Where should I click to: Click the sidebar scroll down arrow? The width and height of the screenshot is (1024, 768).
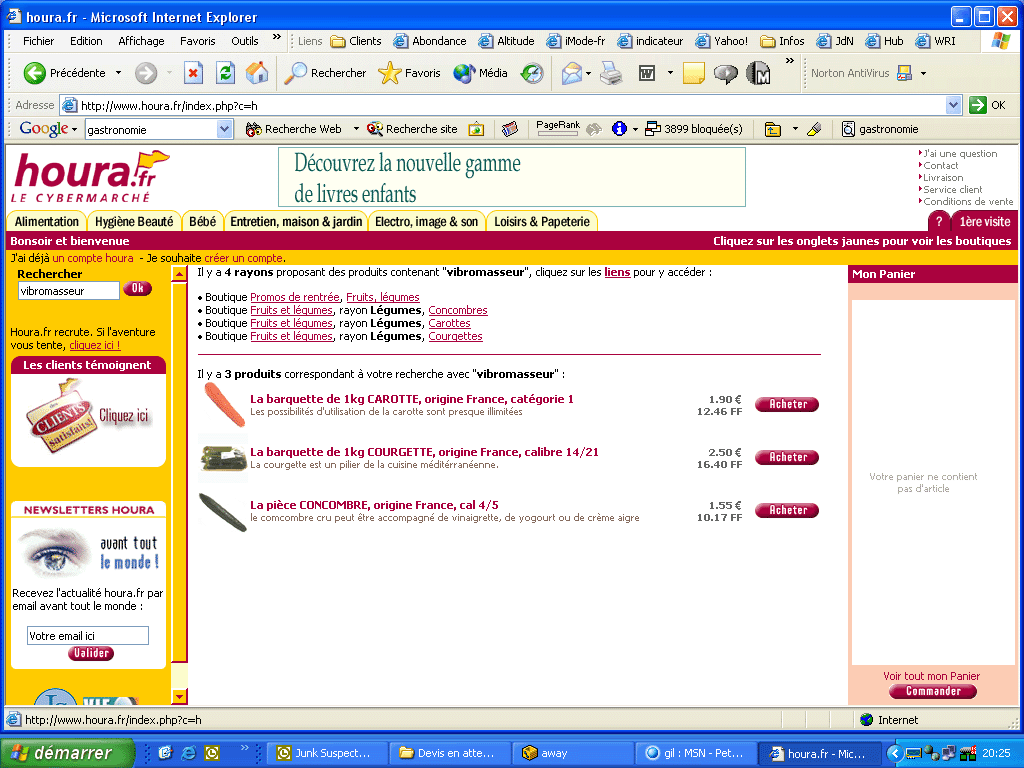tap(179, 697)
